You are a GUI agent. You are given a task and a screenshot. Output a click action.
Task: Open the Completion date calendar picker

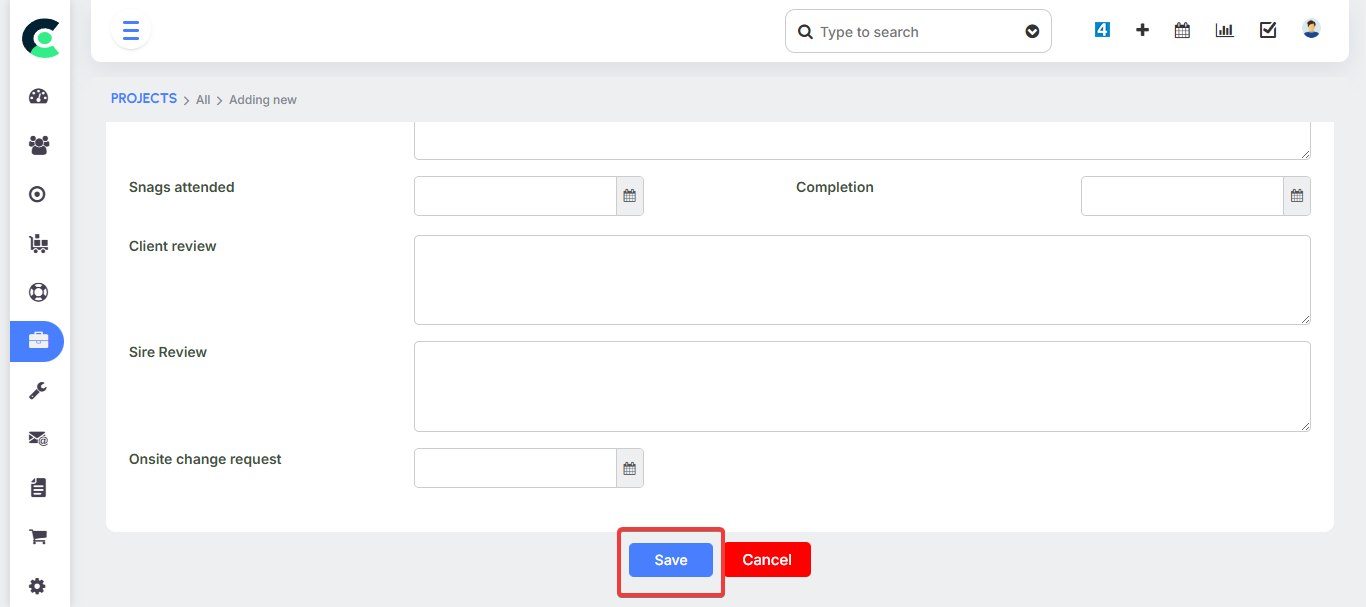point(1296,196)
